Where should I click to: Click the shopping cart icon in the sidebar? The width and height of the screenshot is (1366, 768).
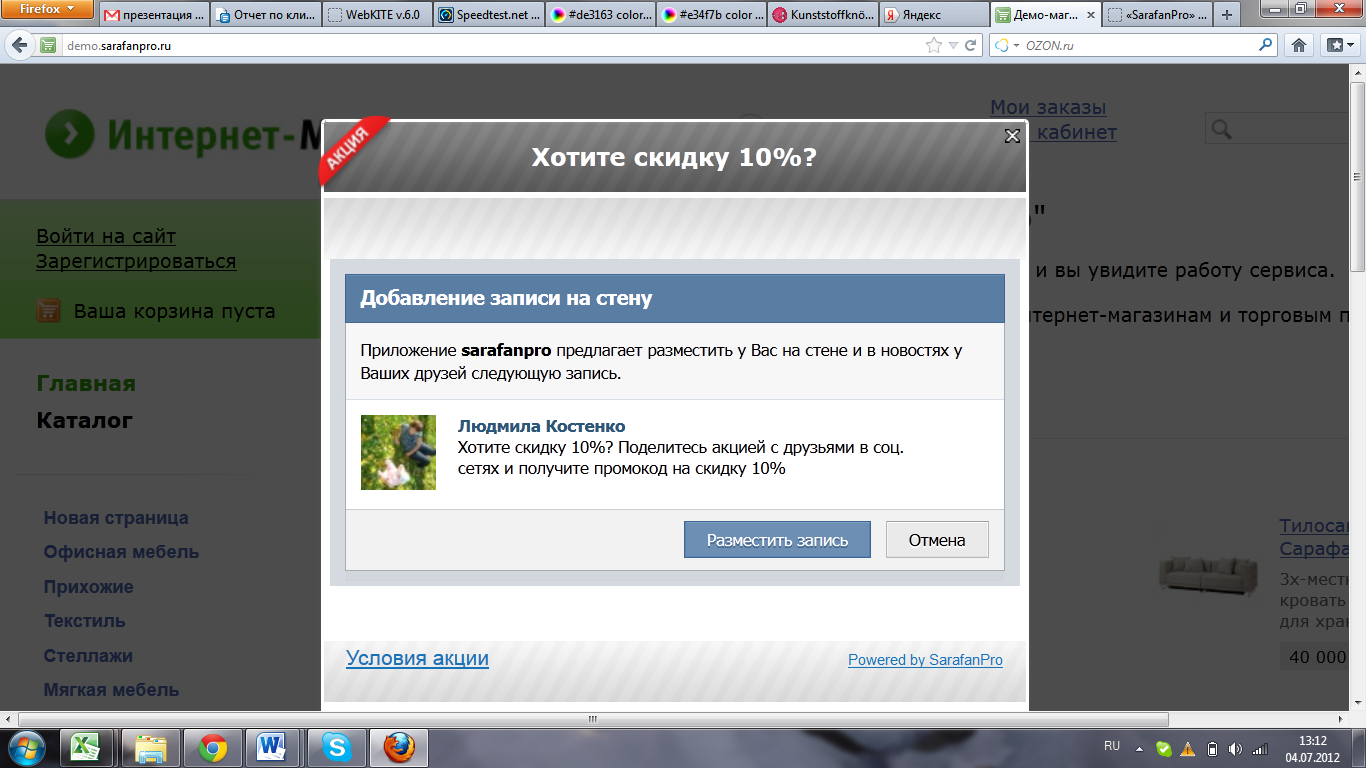pyautogui.click(x=48, y=310)
